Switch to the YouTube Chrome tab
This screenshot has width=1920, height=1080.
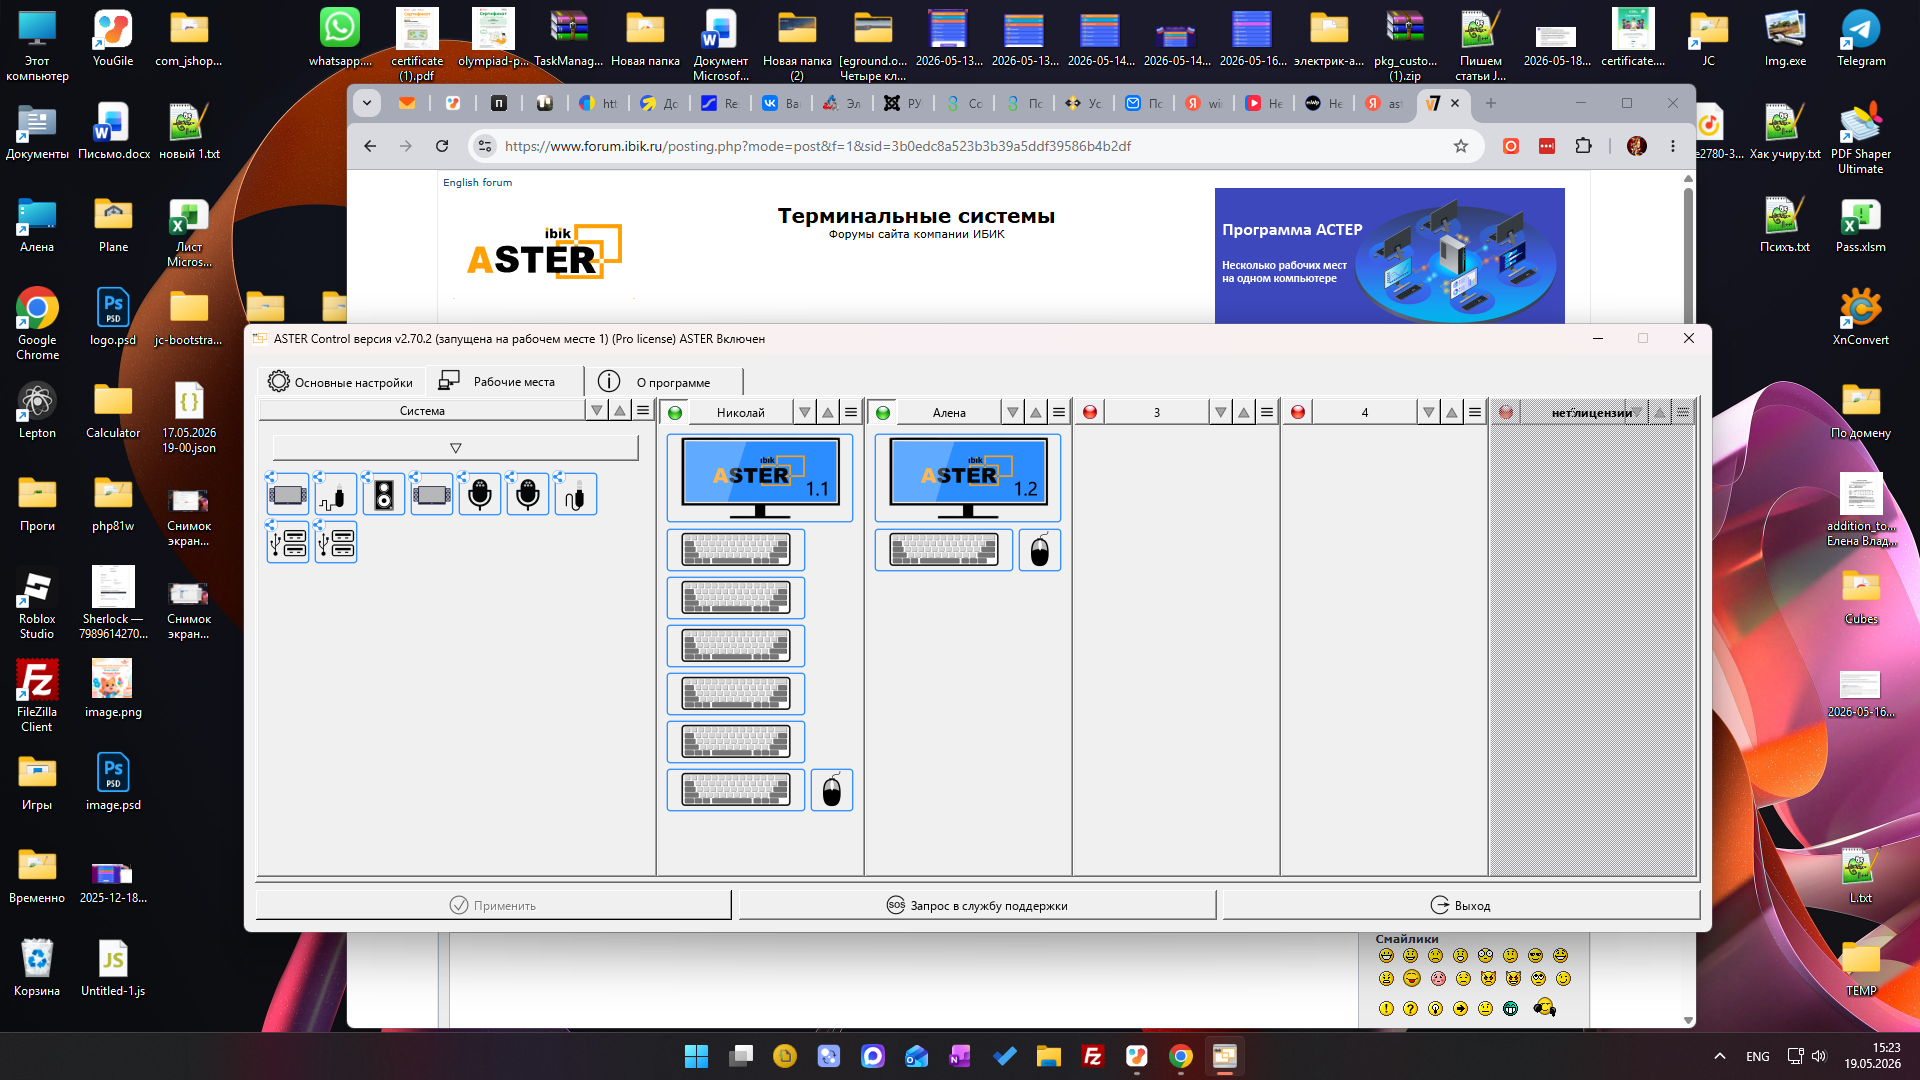tap(1264, 103)
